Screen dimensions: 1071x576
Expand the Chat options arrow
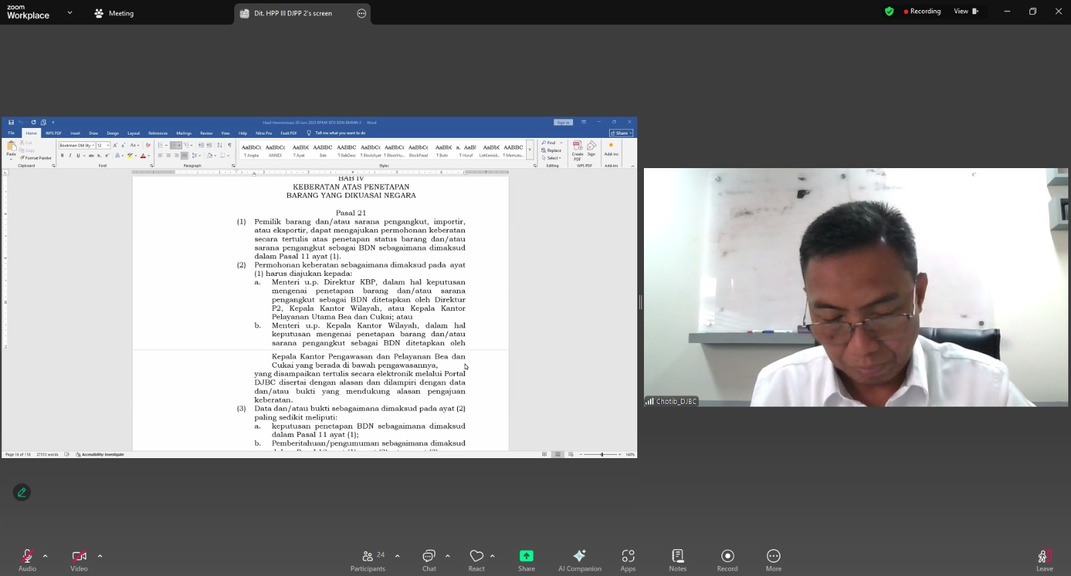point(447,556)
